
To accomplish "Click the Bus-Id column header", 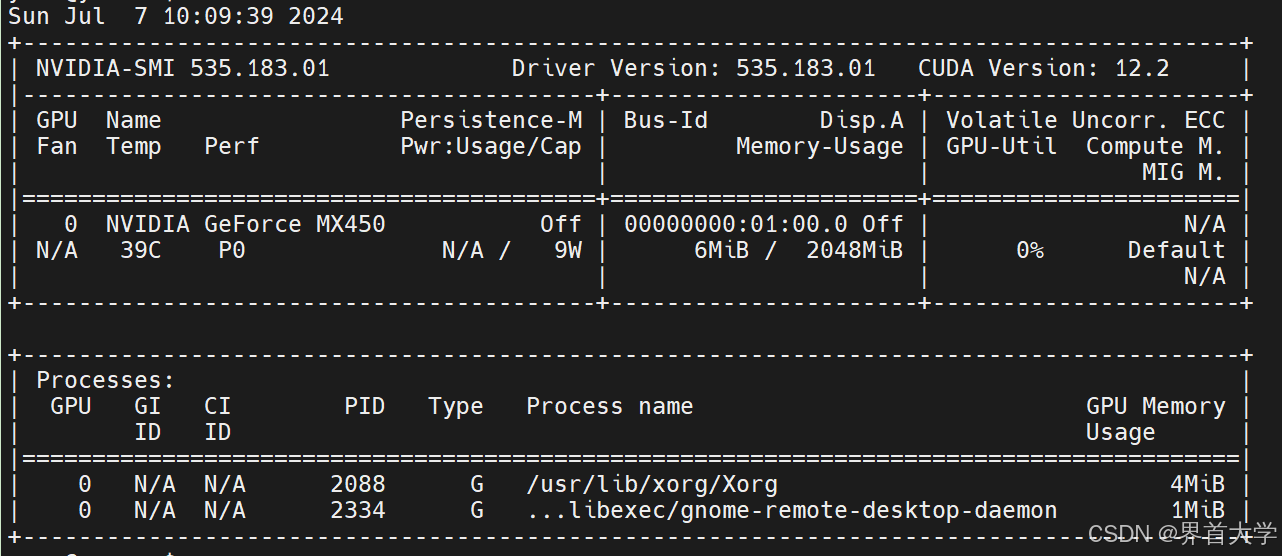I will point(666,121).
